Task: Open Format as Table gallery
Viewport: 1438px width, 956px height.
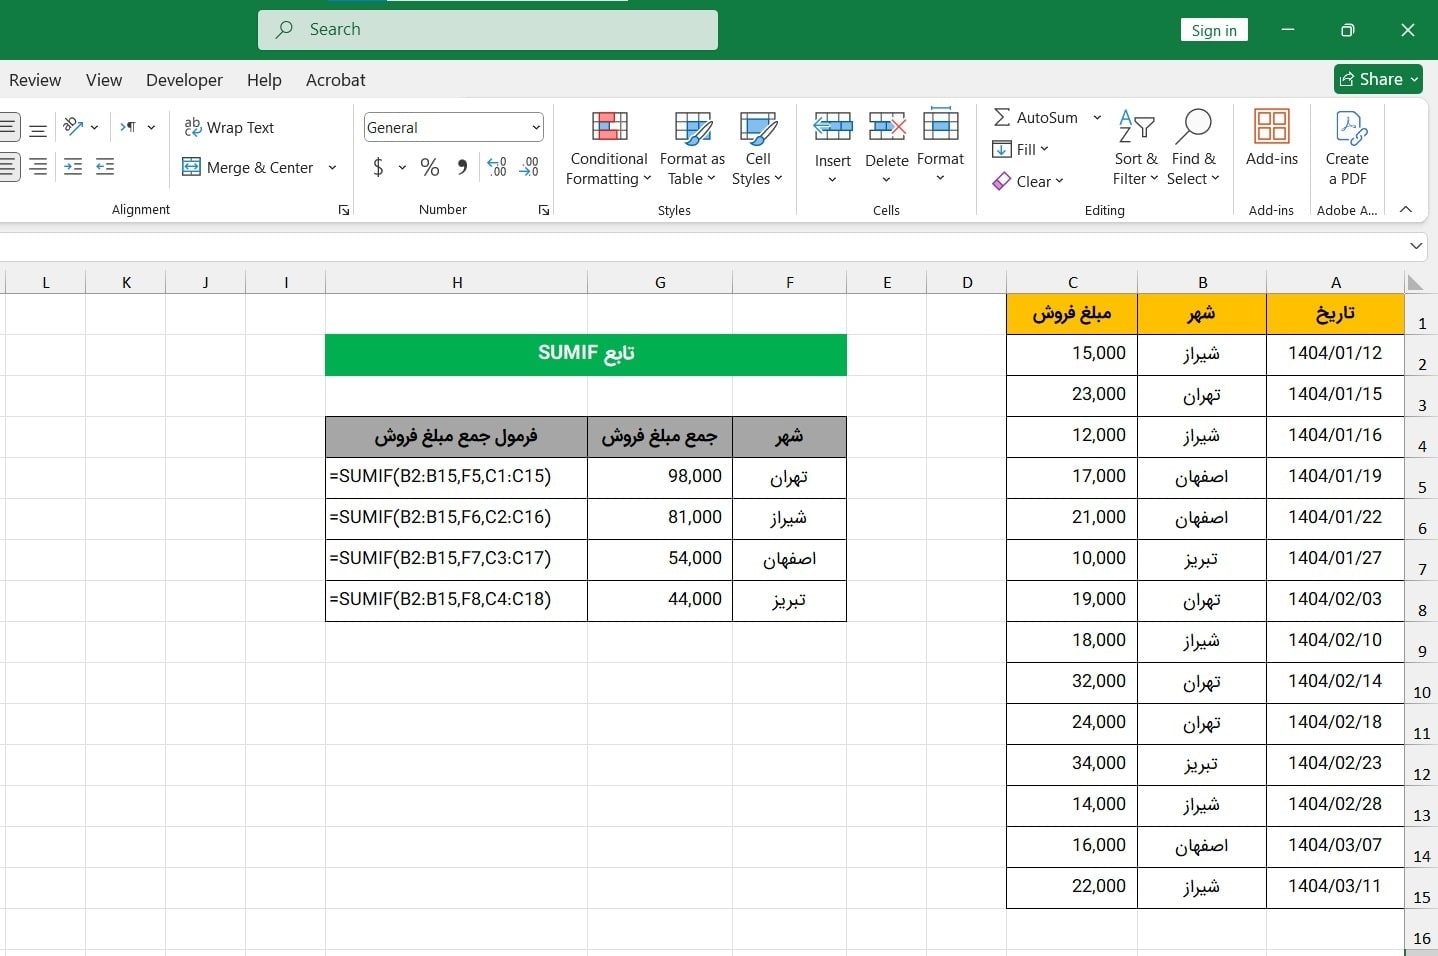Action: pos(692,128)
